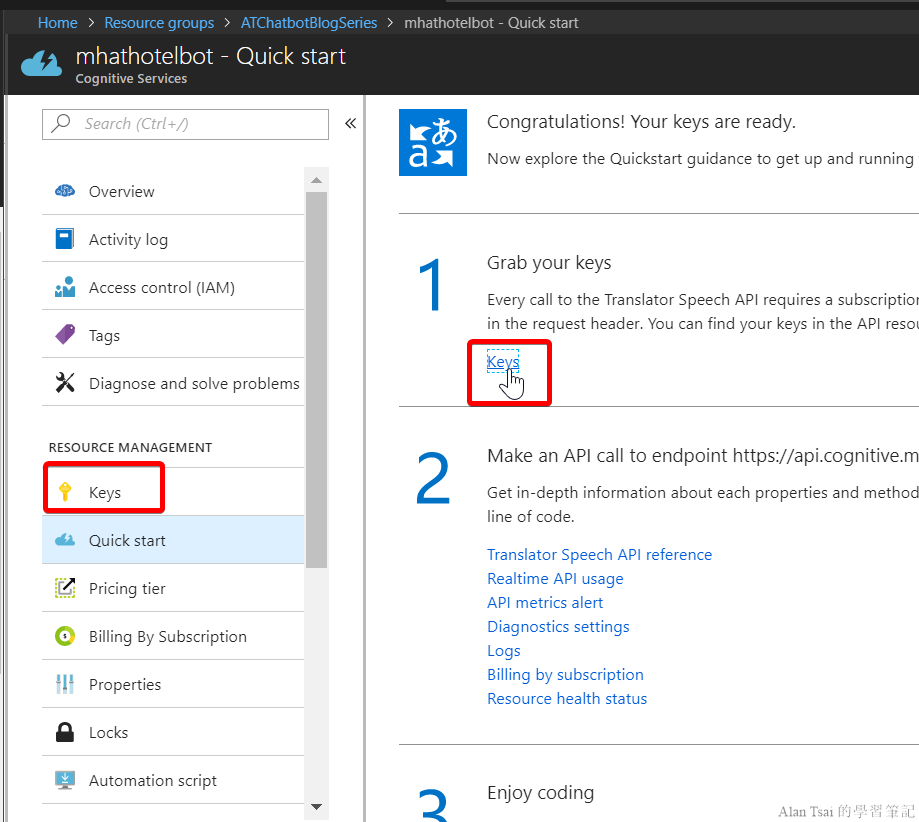Image resolution: width=919 pixels, height=822 pixels.
Task: Click the Properties sliders icon
Action: (65, 684)
